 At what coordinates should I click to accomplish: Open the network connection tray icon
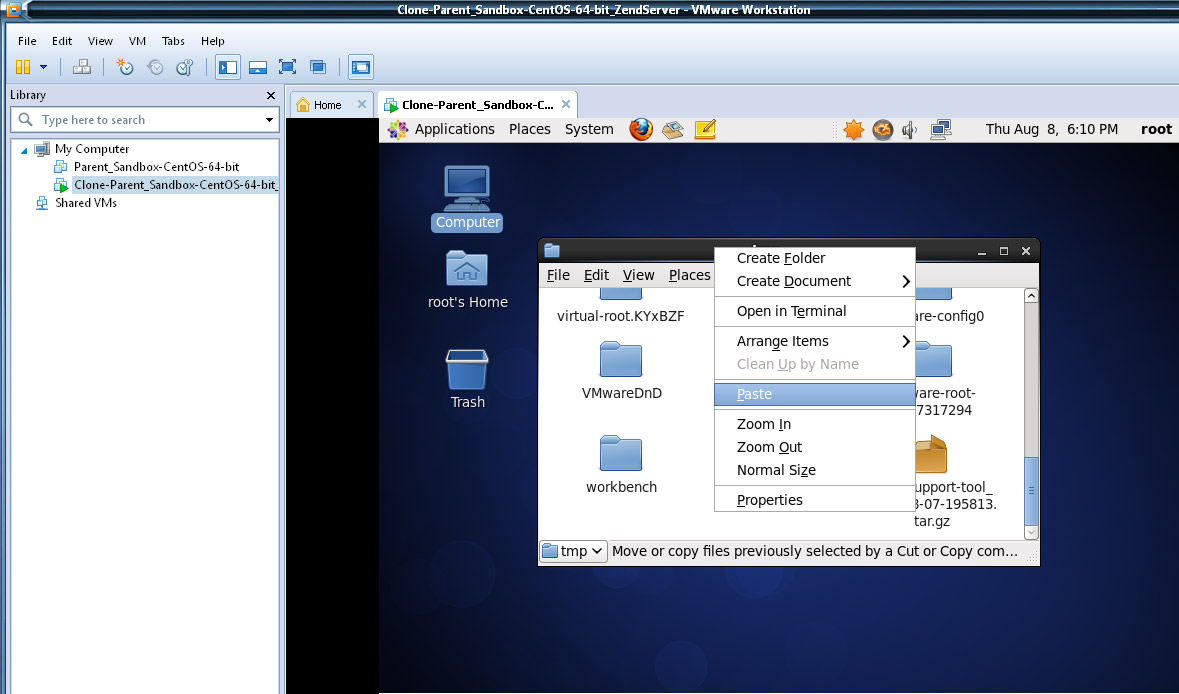point(941,129)
